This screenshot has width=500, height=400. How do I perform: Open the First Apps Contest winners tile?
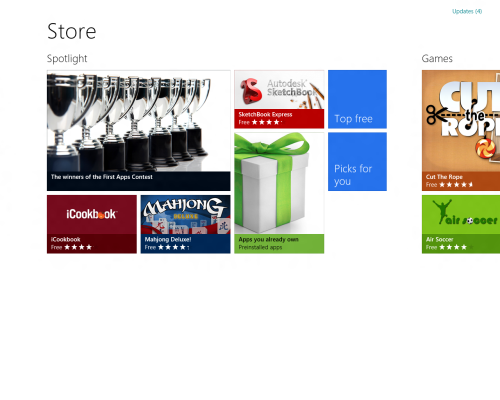[139, 130]
